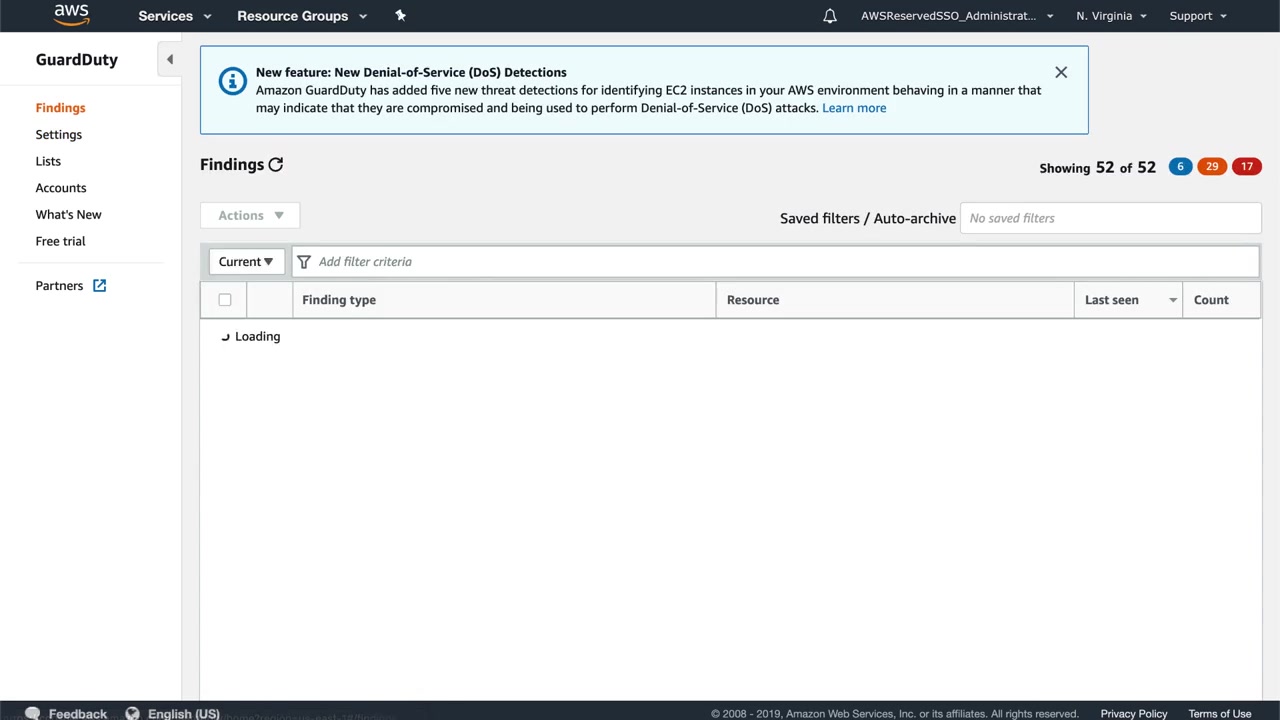The width and height of the screenshot is (1280, 720).
Task: Open Settings in the sidebar
Action: click(x=59, y=135)
